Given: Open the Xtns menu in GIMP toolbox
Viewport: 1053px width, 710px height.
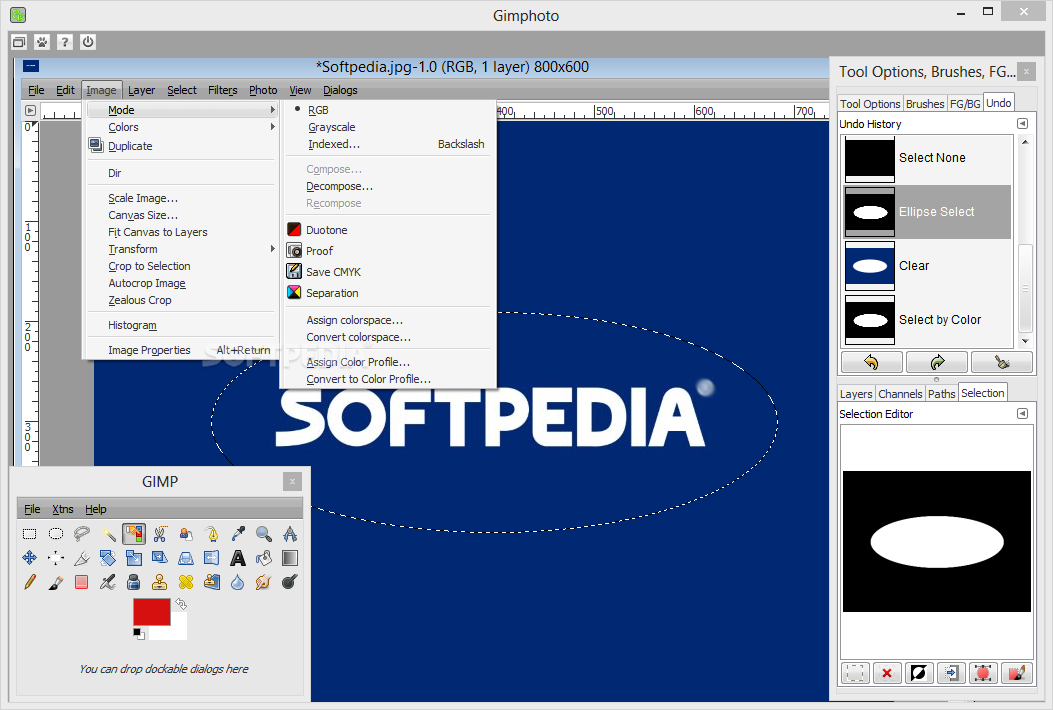Looking at the screenshot, I should 62,509.
